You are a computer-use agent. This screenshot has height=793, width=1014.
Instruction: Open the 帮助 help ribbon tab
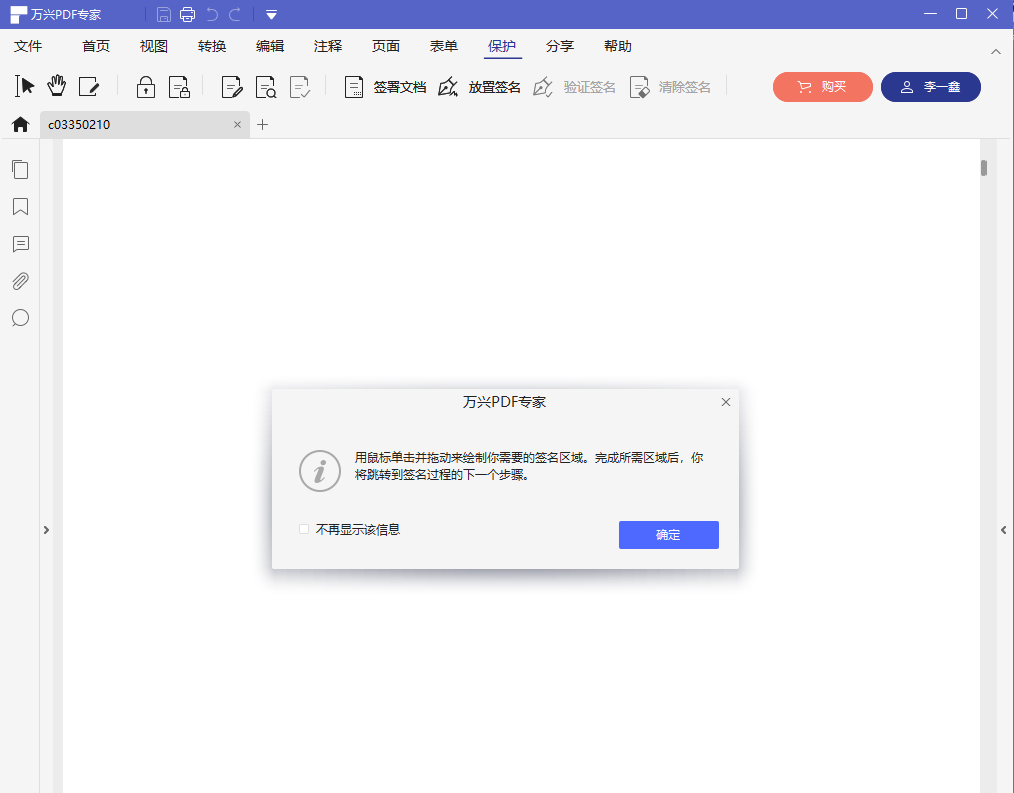pos(618,46)
